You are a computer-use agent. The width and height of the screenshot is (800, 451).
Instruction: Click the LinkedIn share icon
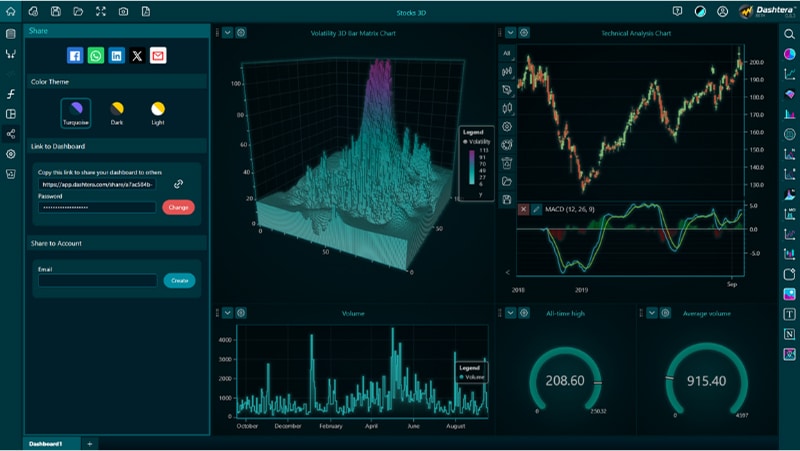tap(117, 56)
